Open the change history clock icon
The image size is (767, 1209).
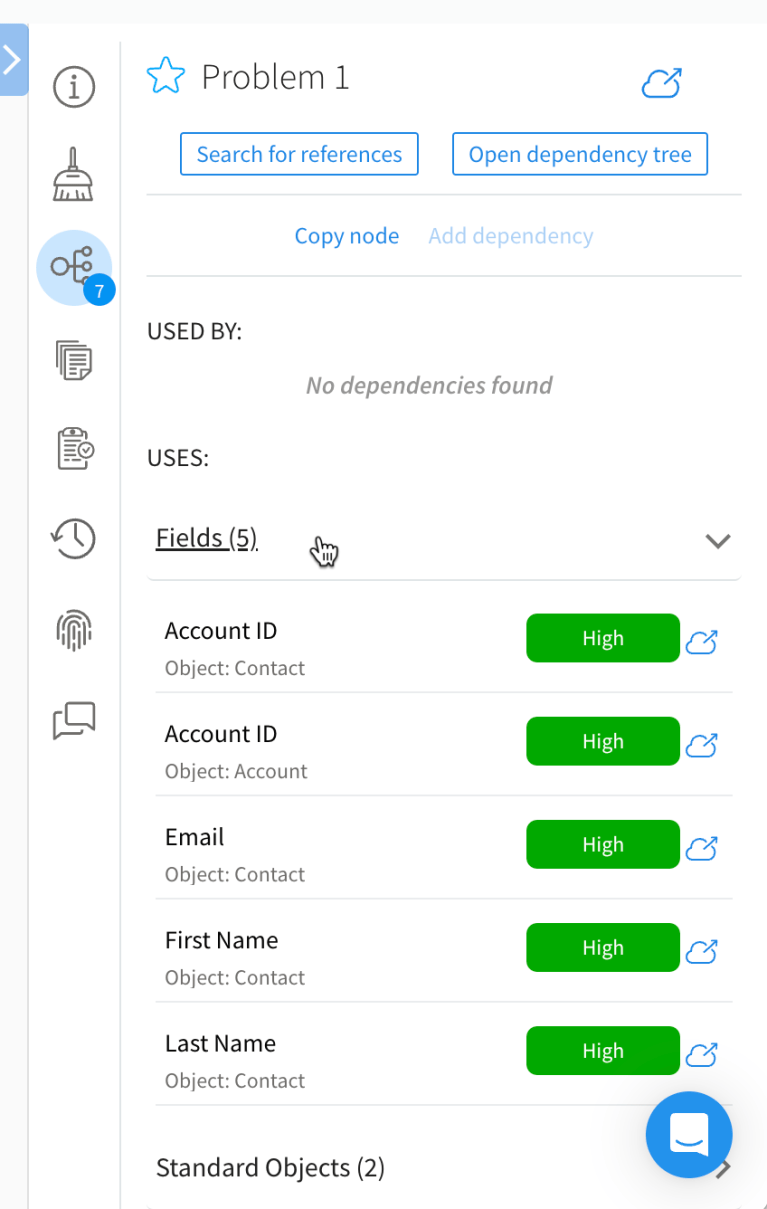coord(74,539)
